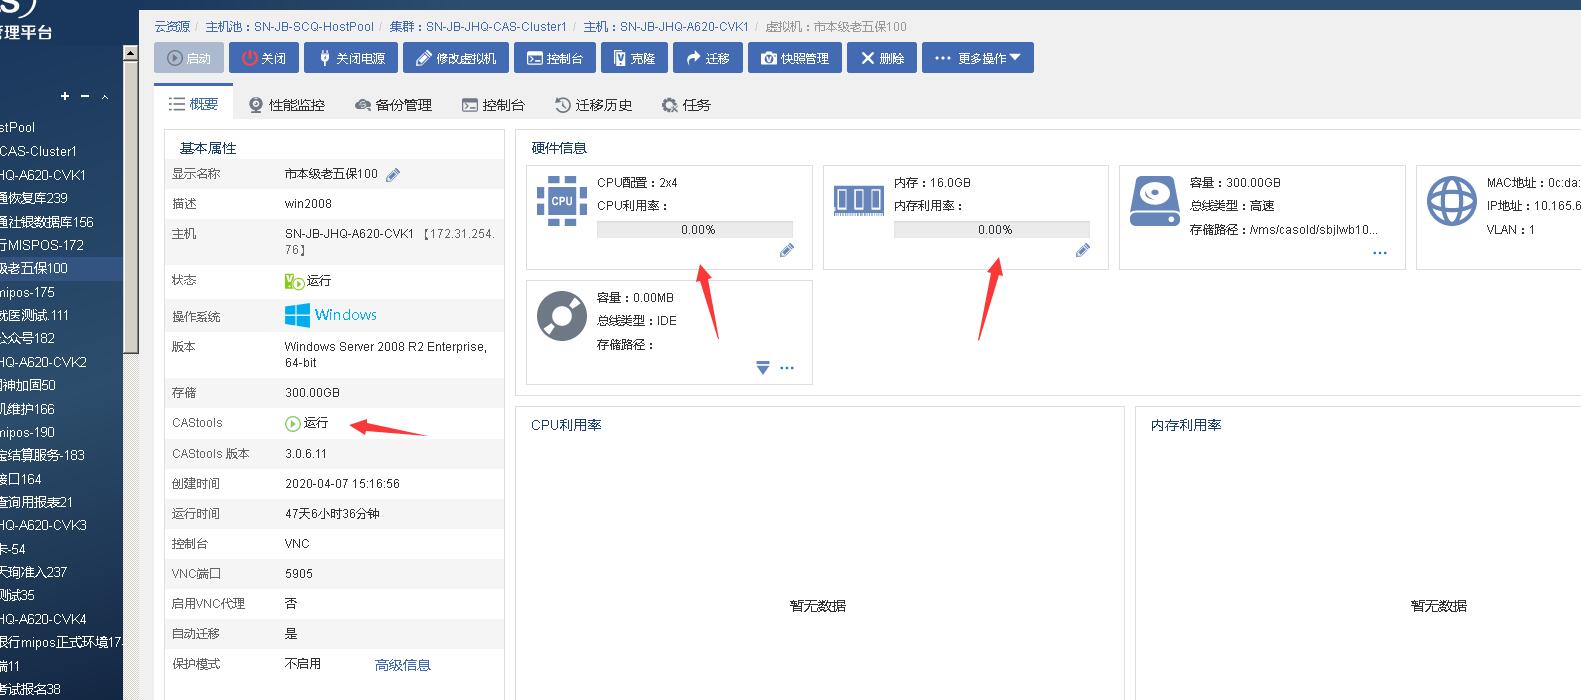Click the pencil icon next to display name 市本级老五保100
This screenshot has width=1581, height=700.
[393, 175]
